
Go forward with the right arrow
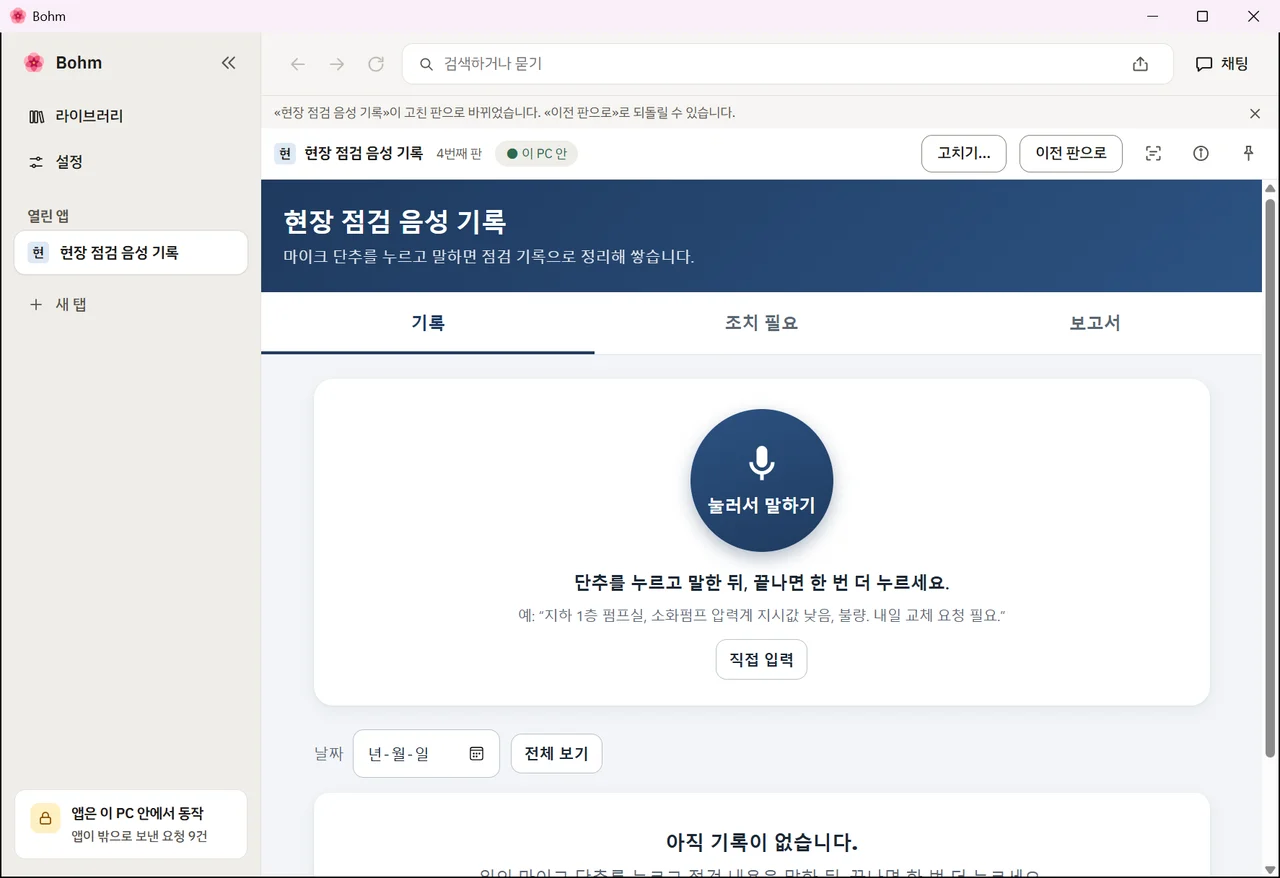click(x=337, y=64)
